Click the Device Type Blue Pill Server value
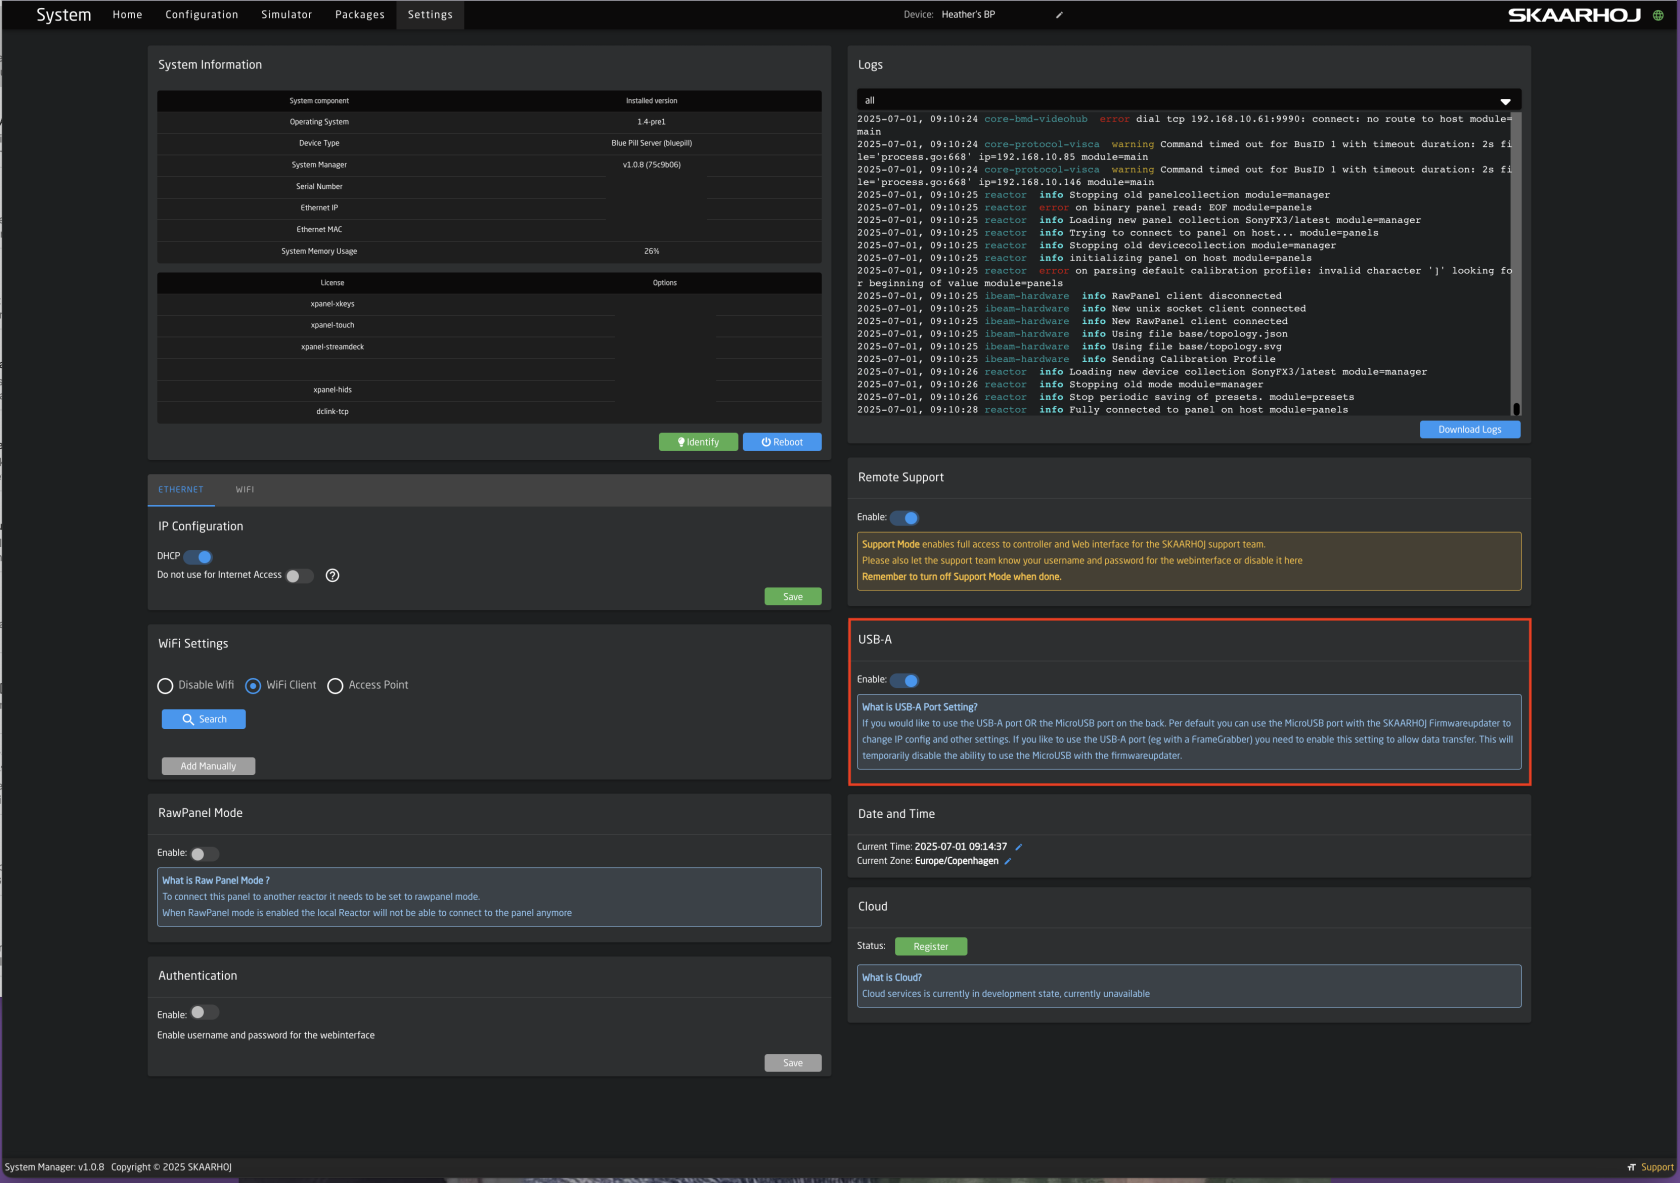The image size is (1680, 1183). 652,143
